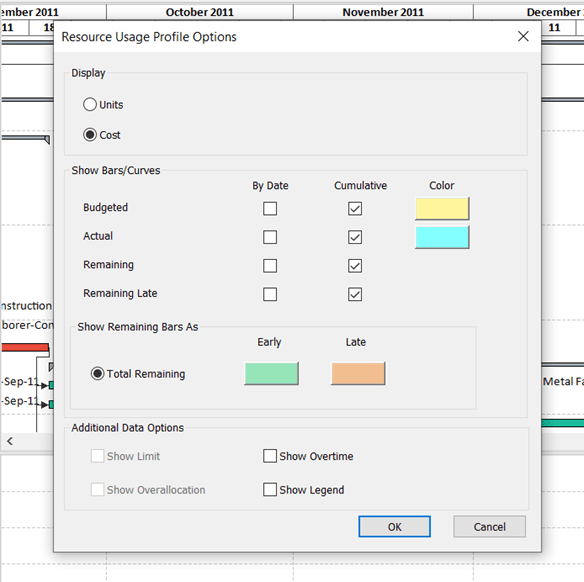This screenshot has width=584, height=582.
Task: Select the Units display radio button
Action: (x=90, y=105)
